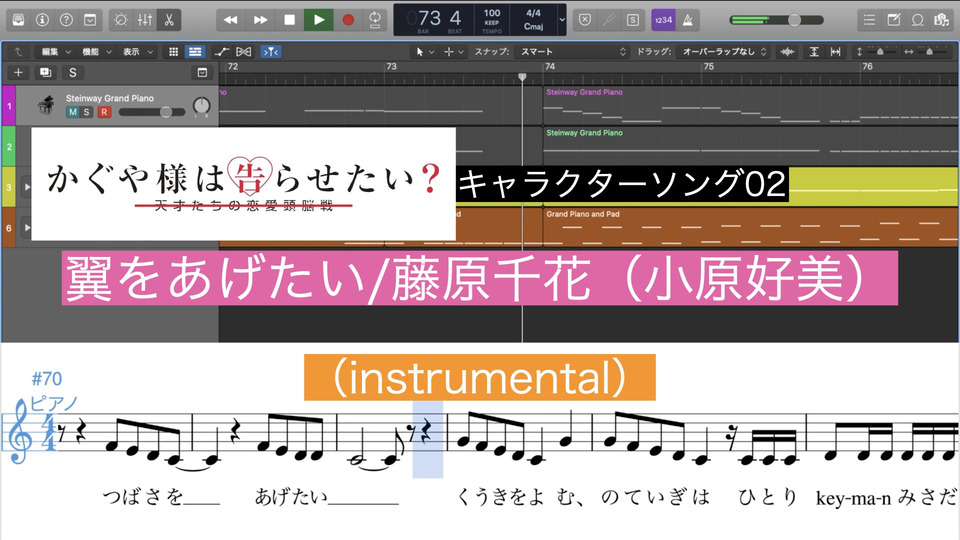
Task: Toggle the Replace mode icon
Action: [585, 20]
